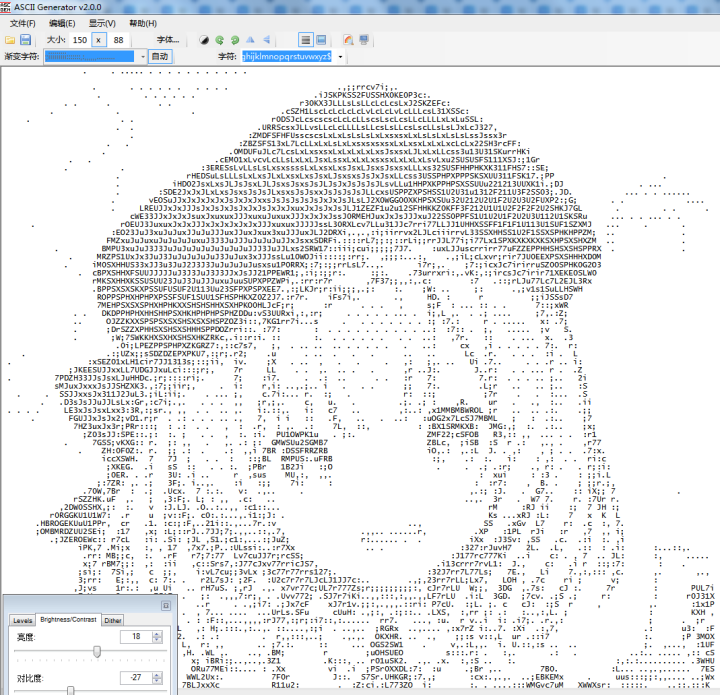Expand the 渐变字符 ramp dropdown arrow

point(143,56)
